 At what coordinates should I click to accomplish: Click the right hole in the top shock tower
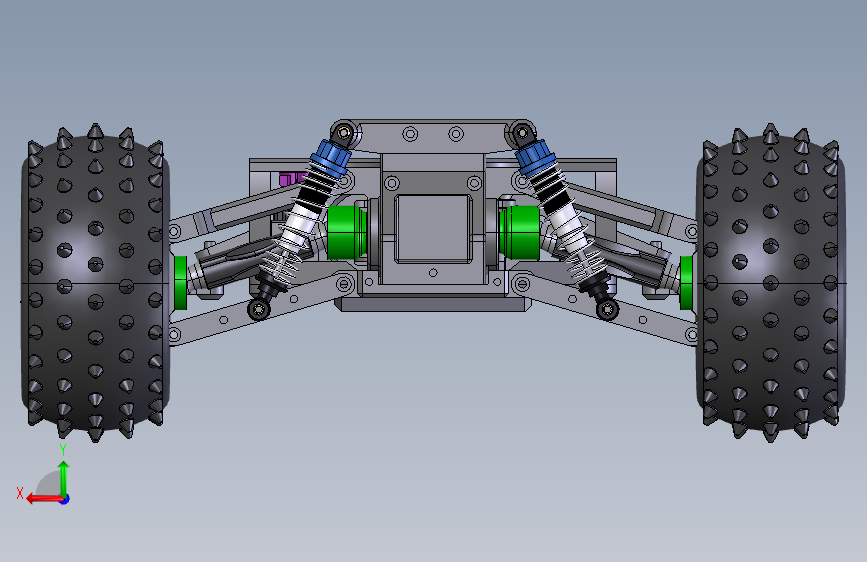[x=456, y=134]
